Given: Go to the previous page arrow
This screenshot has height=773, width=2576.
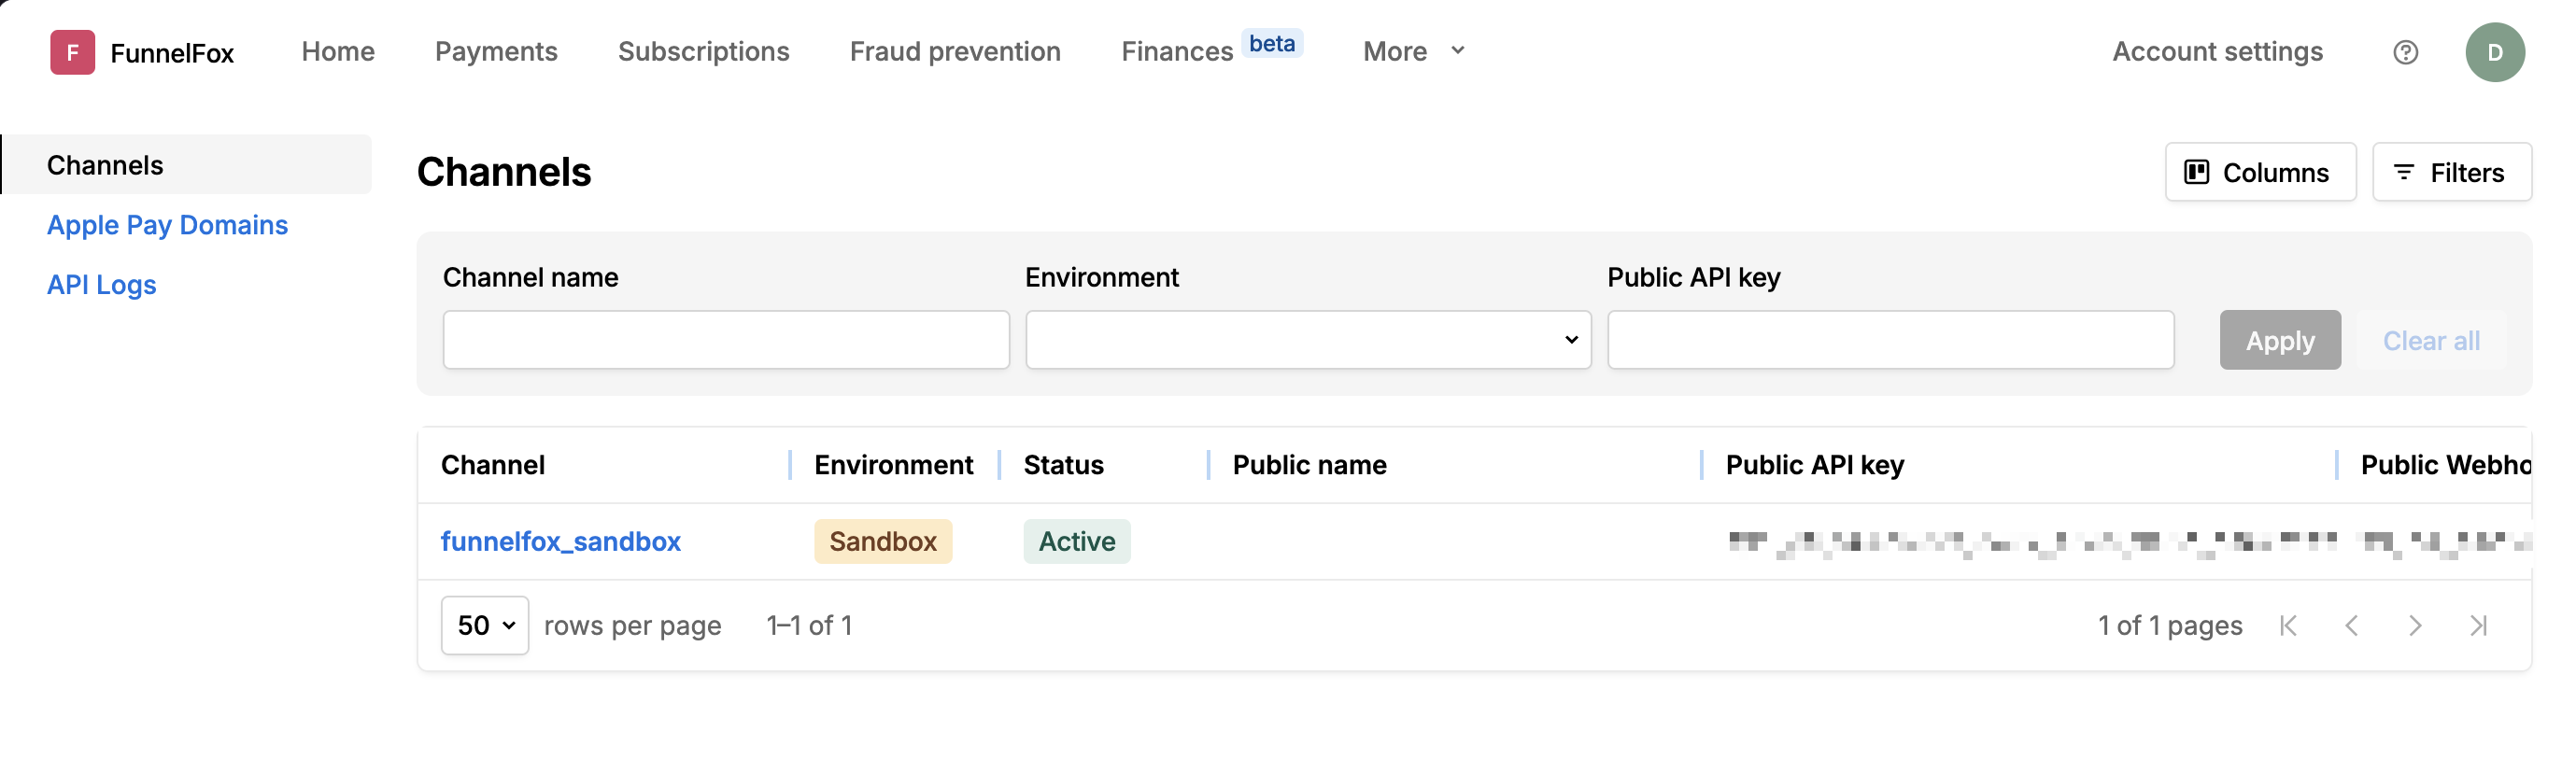Looking at the screenshot, I should point(2351,626).
